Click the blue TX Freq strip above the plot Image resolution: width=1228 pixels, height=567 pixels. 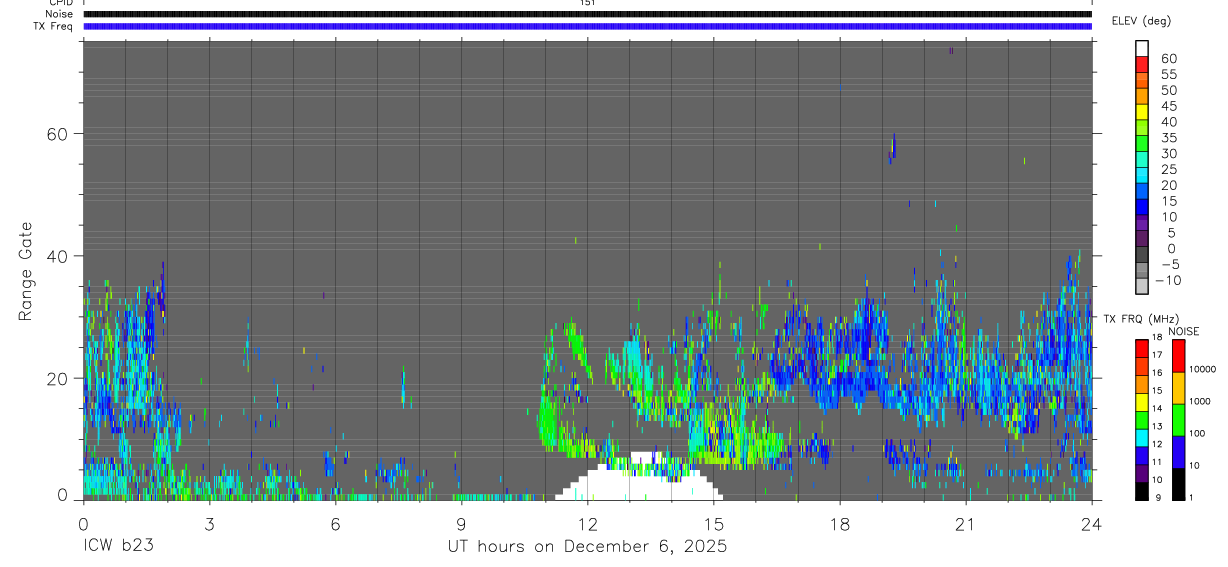587,26
